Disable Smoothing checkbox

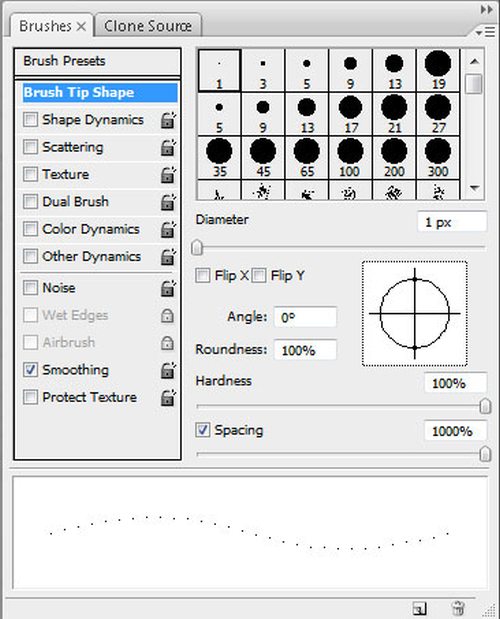[30, 370]
